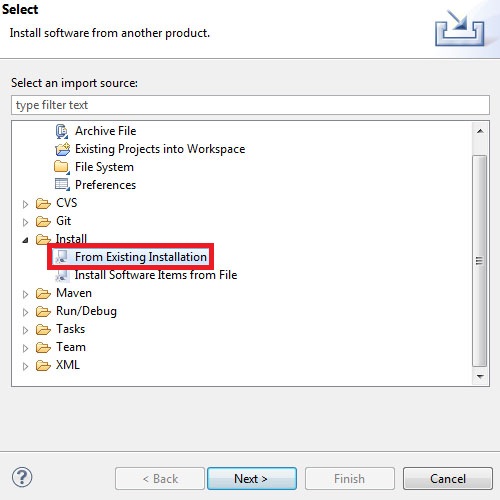Image resolution: width=500 pixels, height=500 pixels.
Task: Expand the XML category arrow
Action: pyautogui.click(x=25, y=366)
